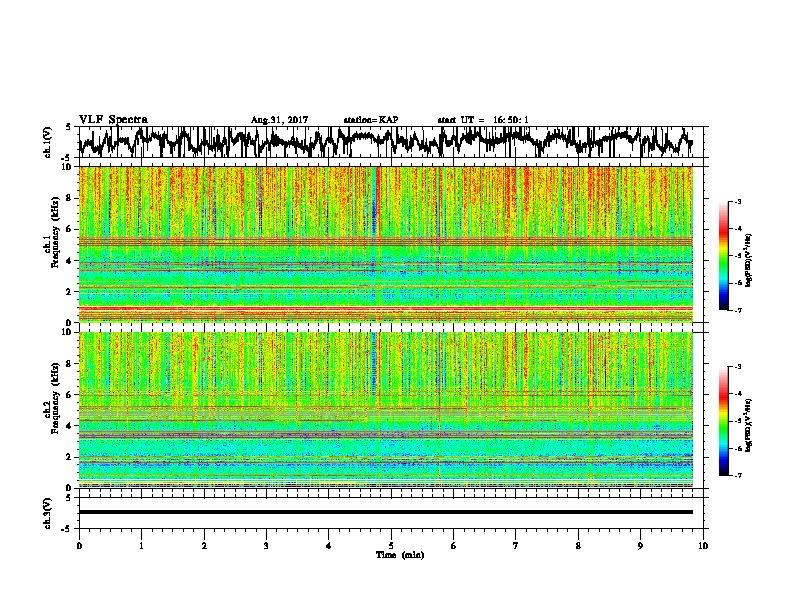Click time axis tick label '3'
This screenshot has width=792, height=612.
(266, 546)
